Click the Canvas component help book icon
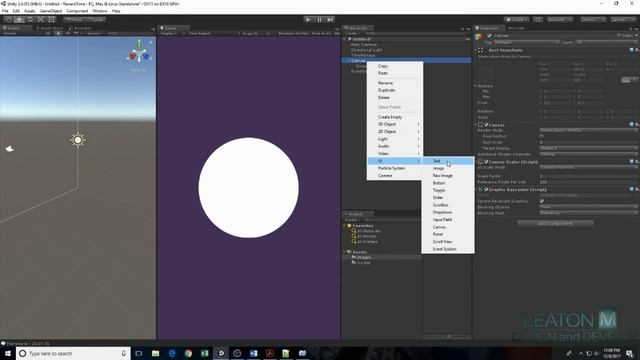The image size is (640, 360). click(x=631, y=124)
